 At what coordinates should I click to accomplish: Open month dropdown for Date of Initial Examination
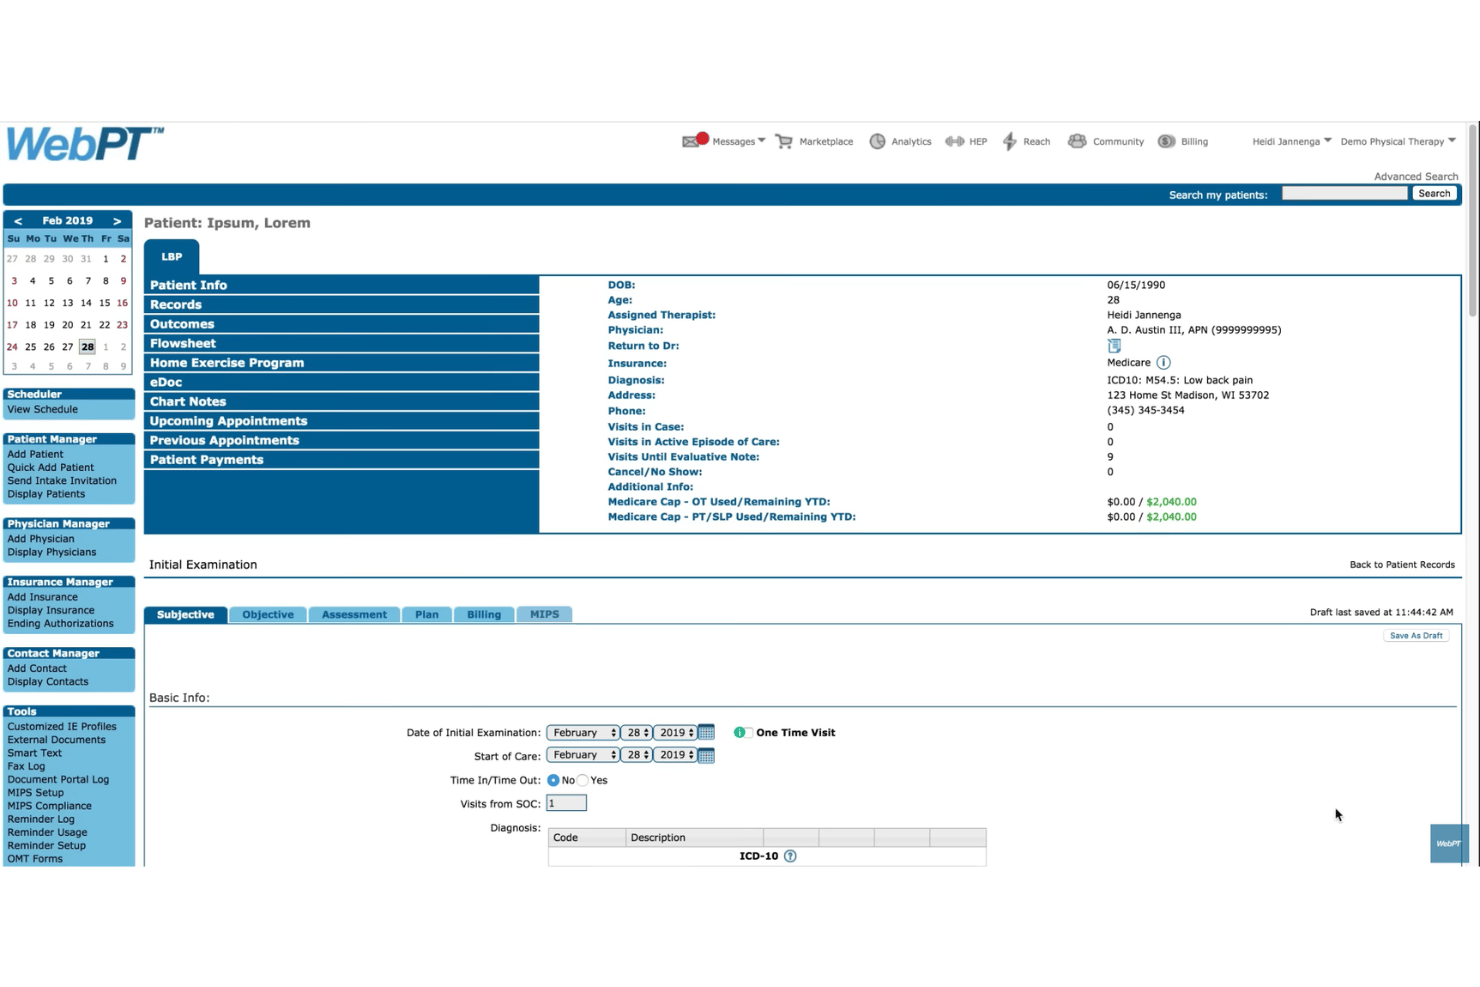[x=583, y=732]
